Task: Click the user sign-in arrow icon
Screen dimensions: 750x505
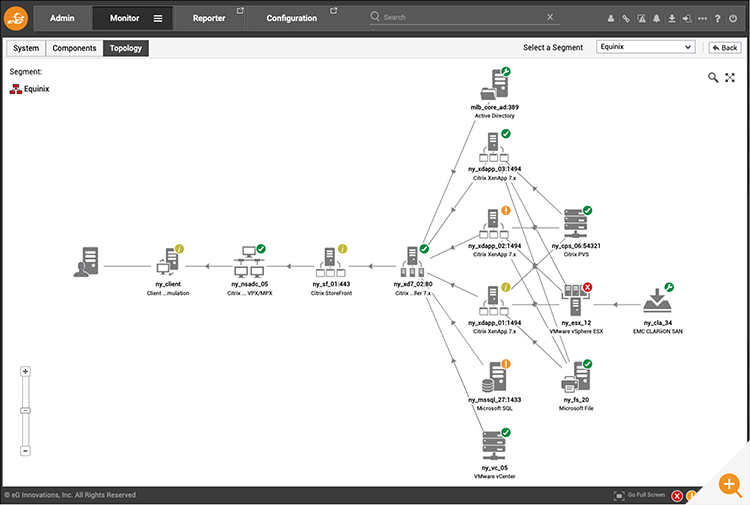Action: (687, 18)
